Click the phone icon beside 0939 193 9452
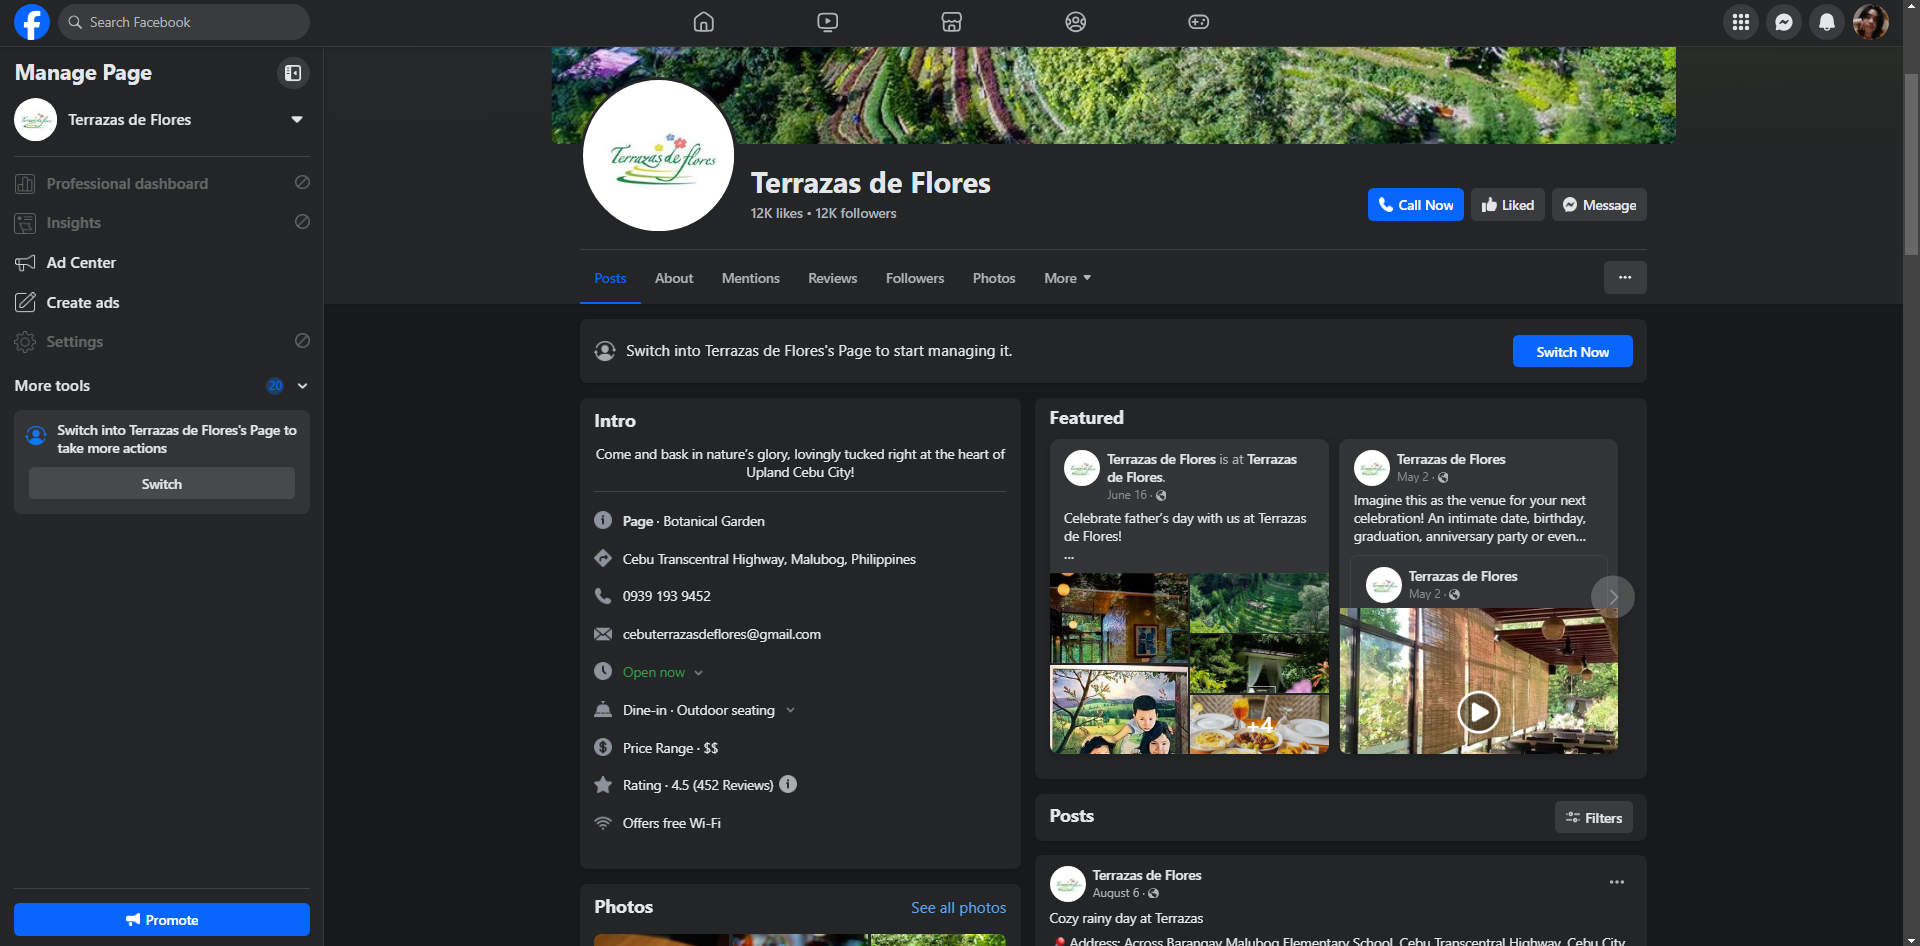The height and width of the screenshot is (946, 1920). tap(603, 596)
